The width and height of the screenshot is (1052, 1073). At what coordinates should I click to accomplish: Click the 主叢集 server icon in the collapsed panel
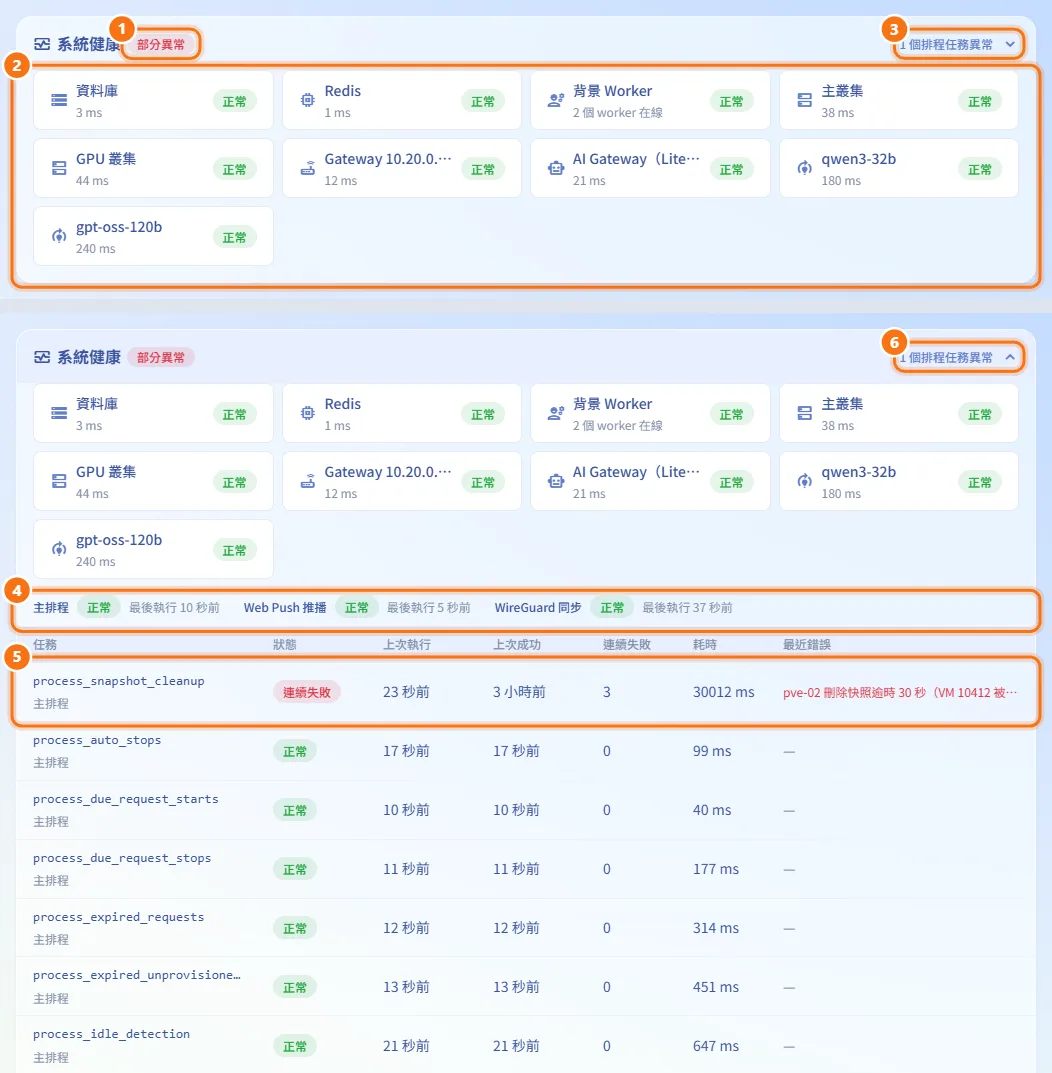click(x=805, y=101)
